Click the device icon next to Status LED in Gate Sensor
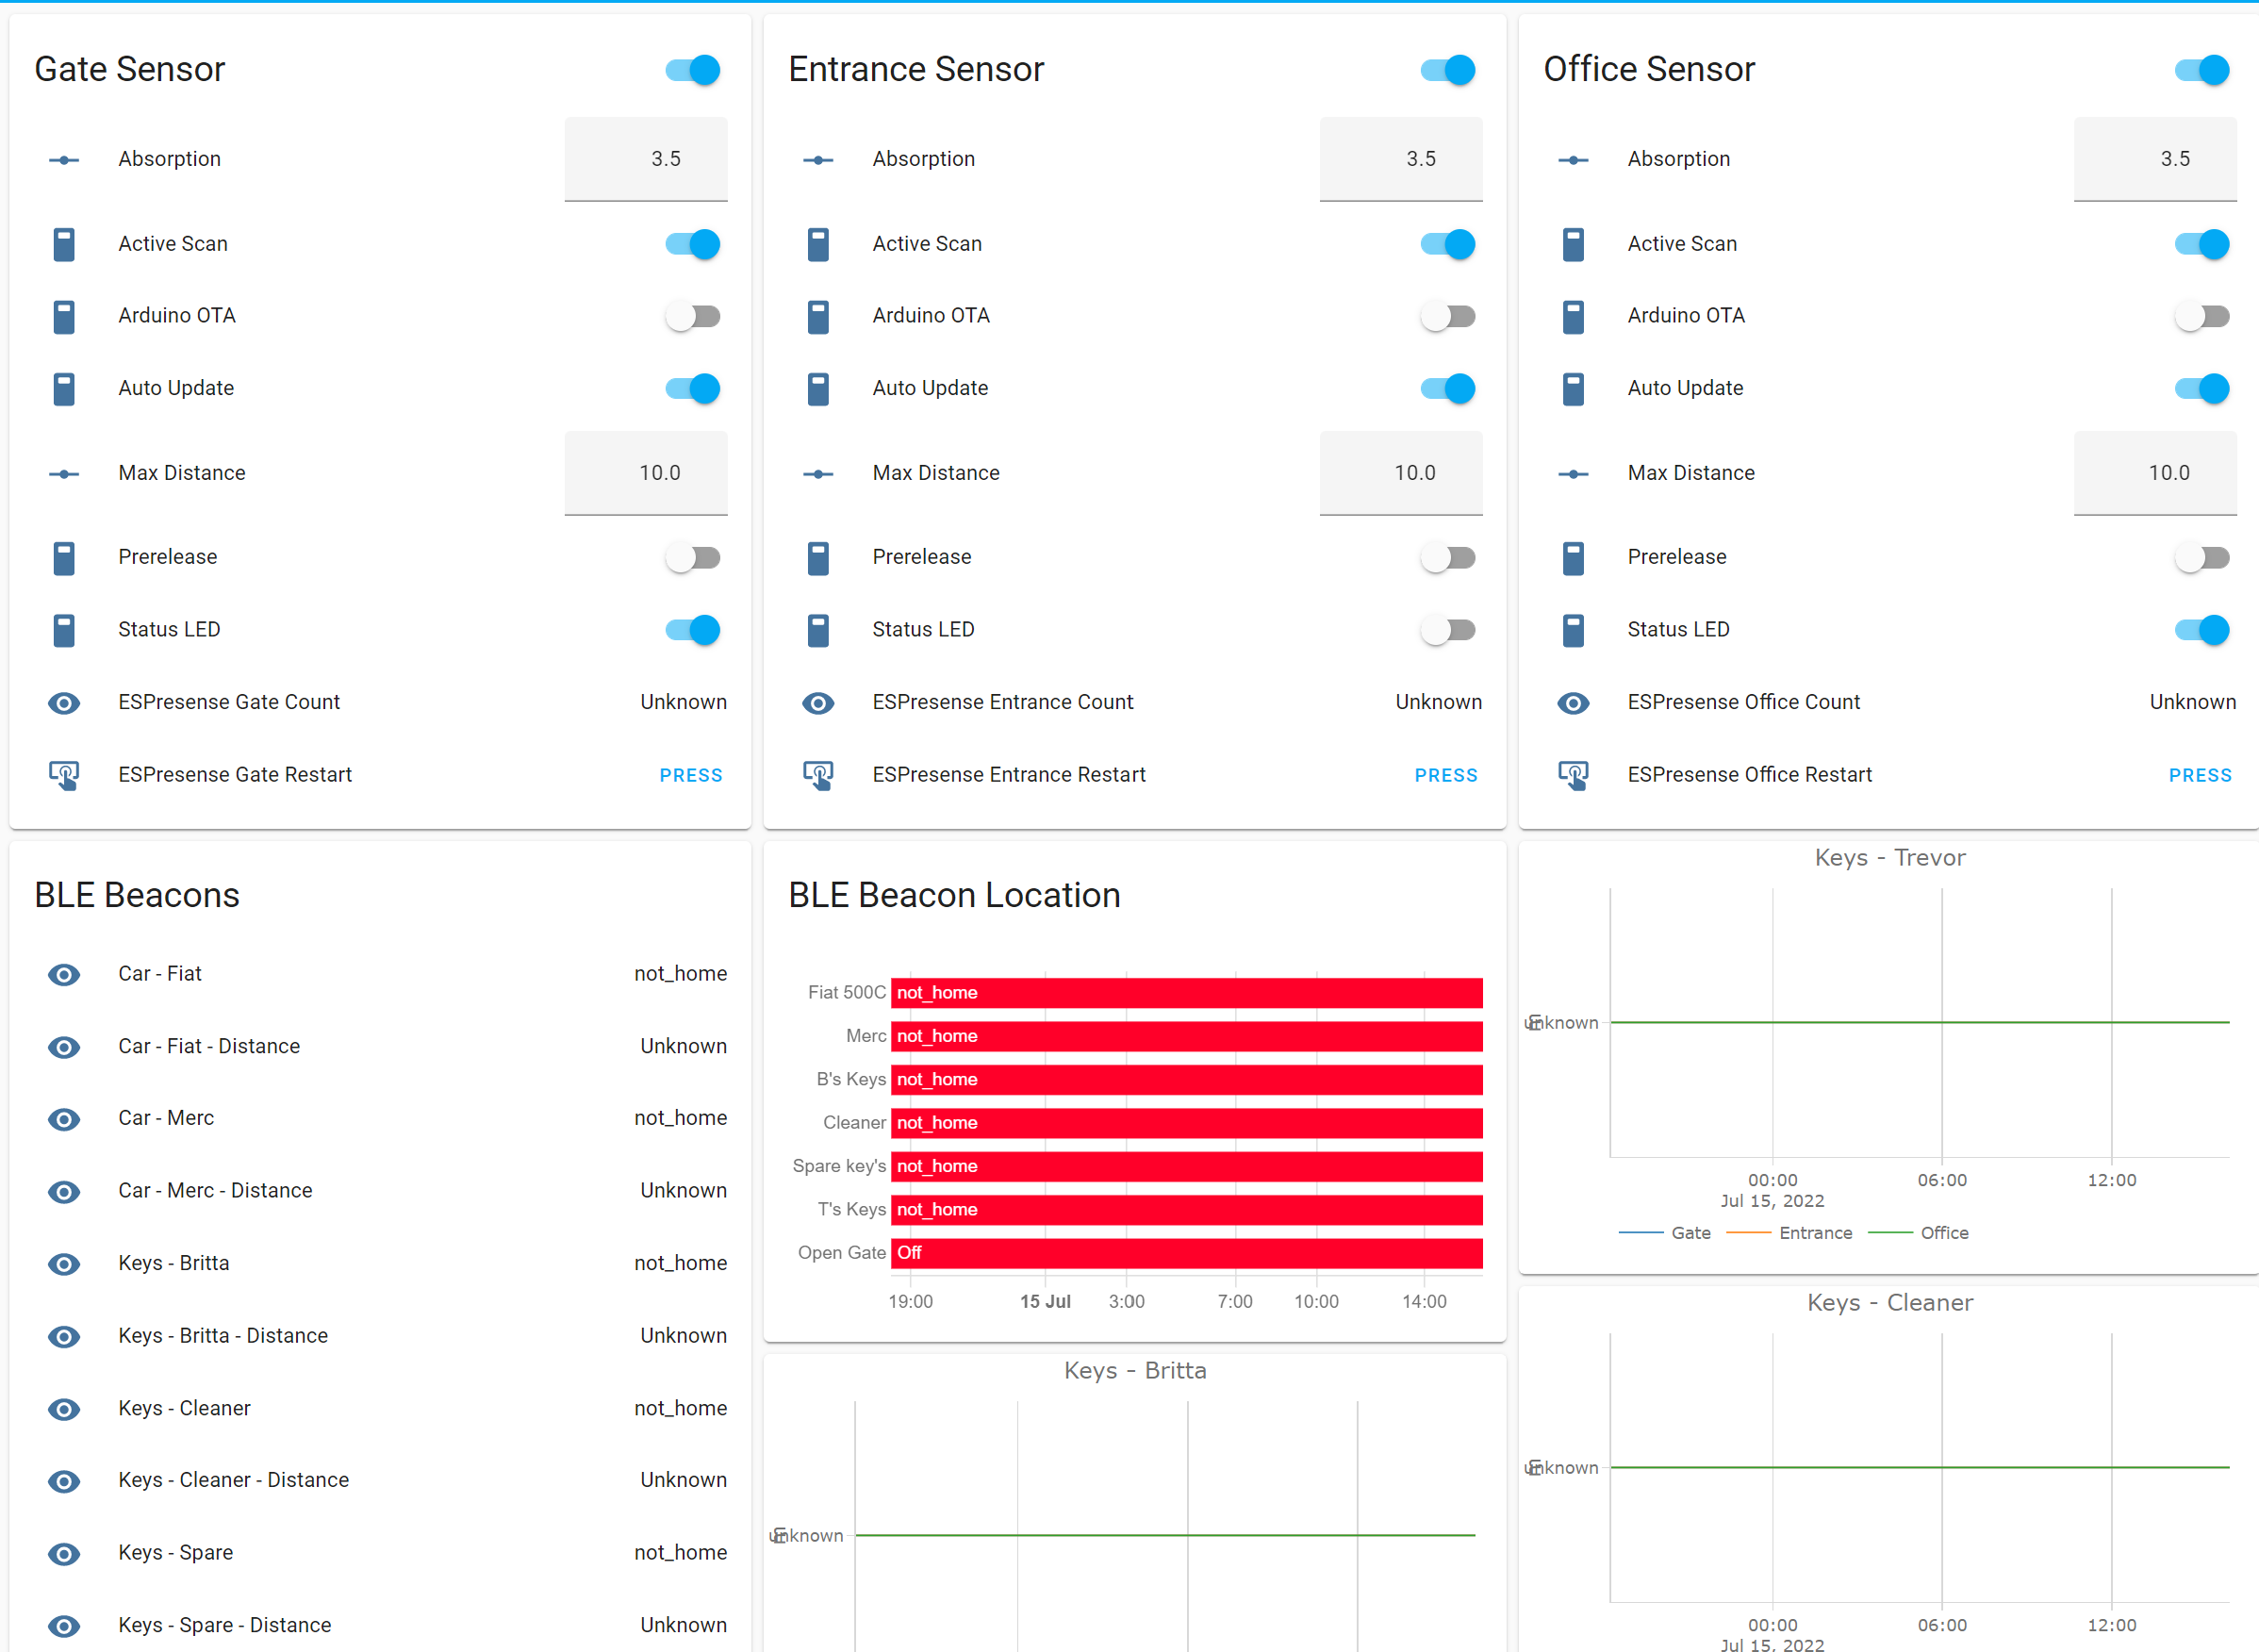 coord(64,630)
